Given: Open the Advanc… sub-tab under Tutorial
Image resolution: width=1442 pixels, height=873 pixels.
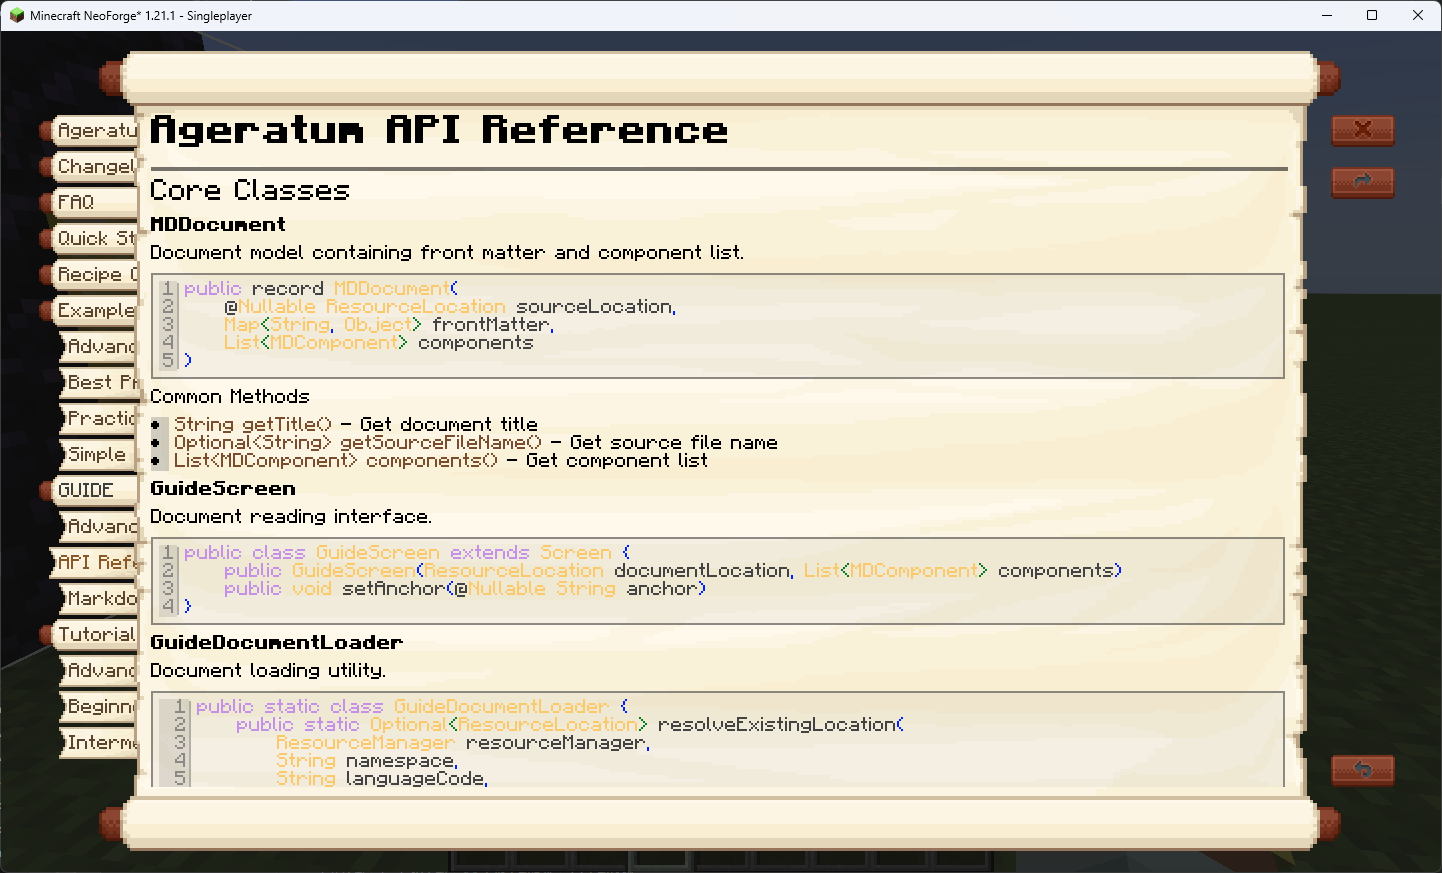Looking at the screenshot, I should [98, 670].
